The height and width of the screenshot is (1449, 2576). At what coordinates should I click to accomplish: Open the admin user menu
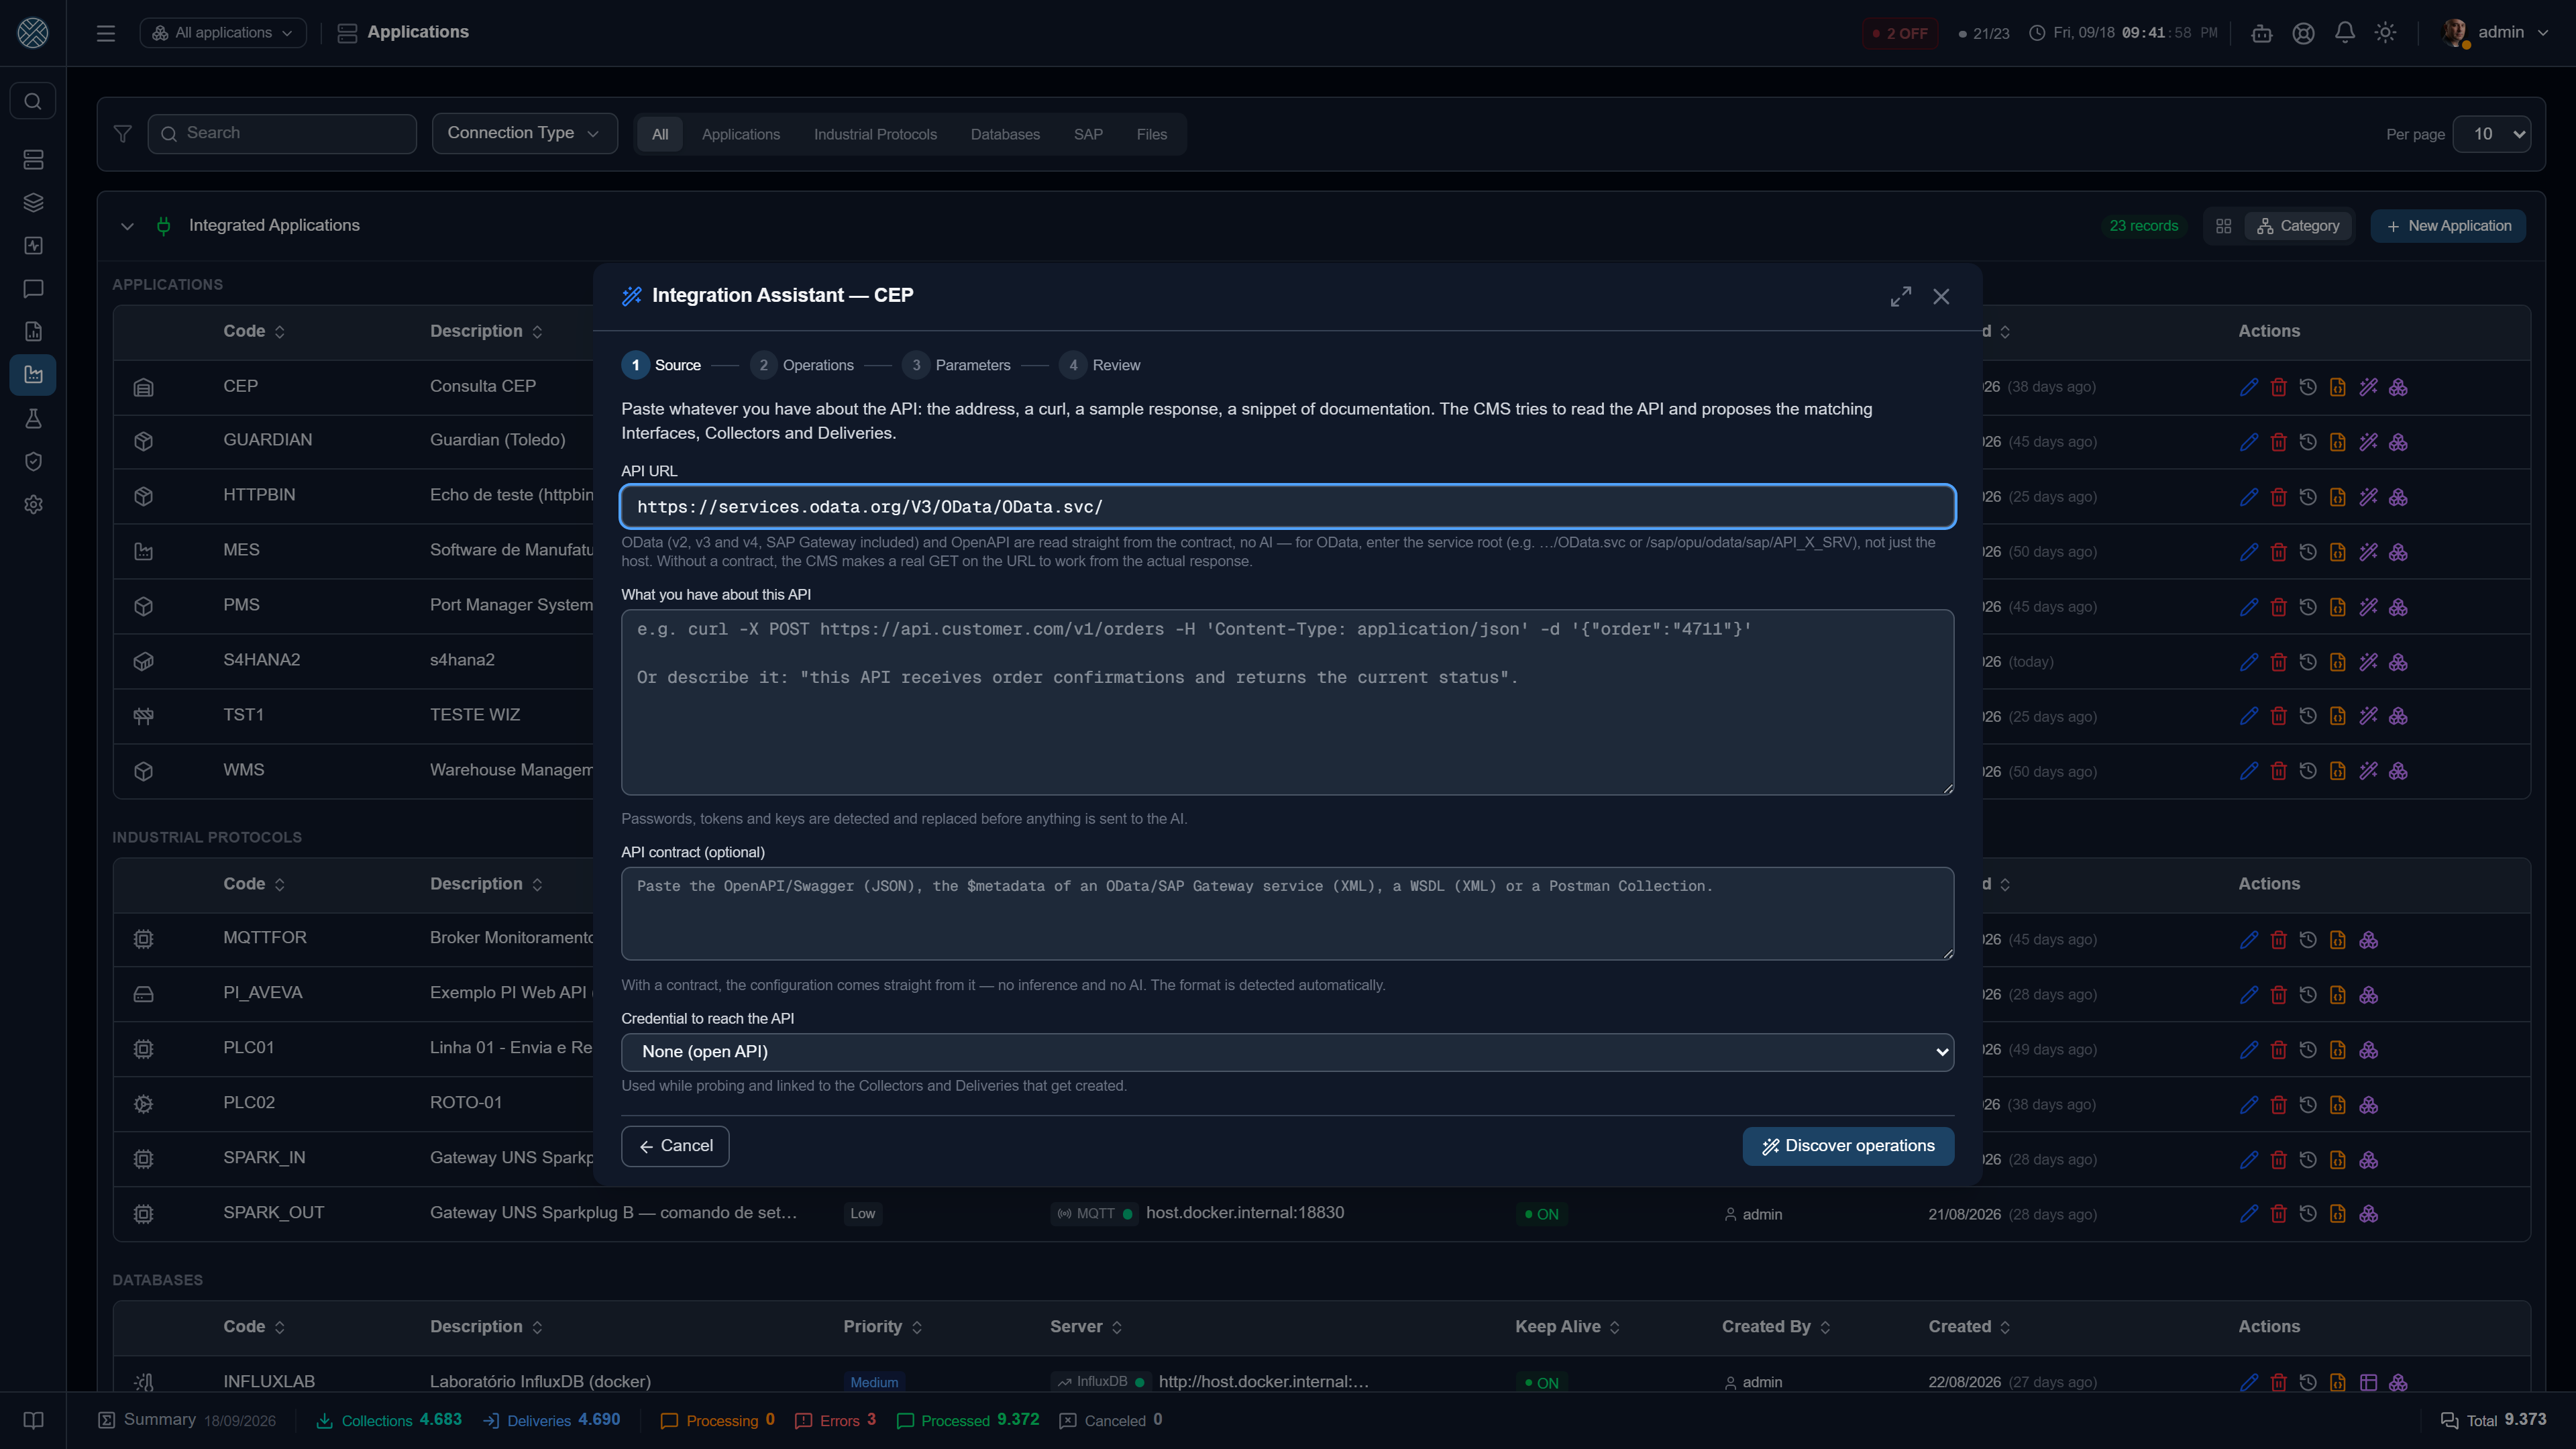pyautogui.click(x=2495, y=33)
